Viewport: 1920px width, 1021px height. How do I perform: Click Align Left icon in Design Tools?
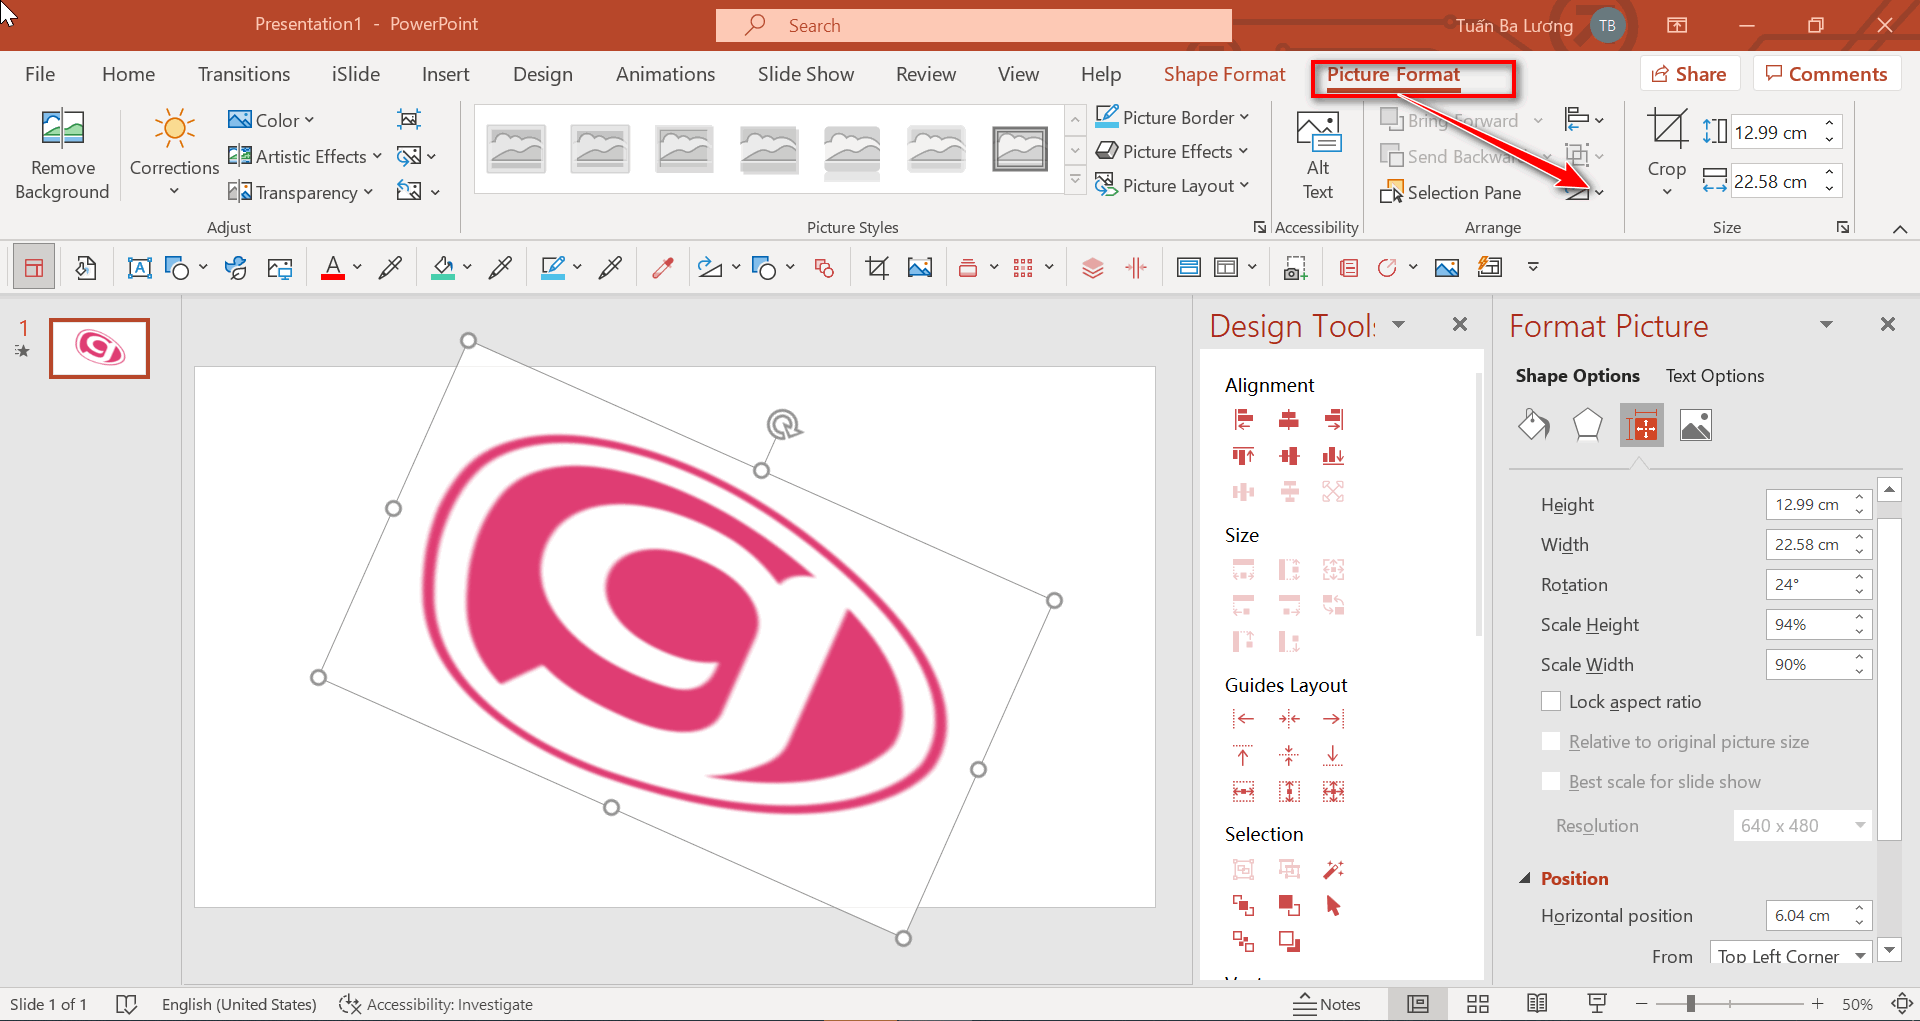[1243, 419]
